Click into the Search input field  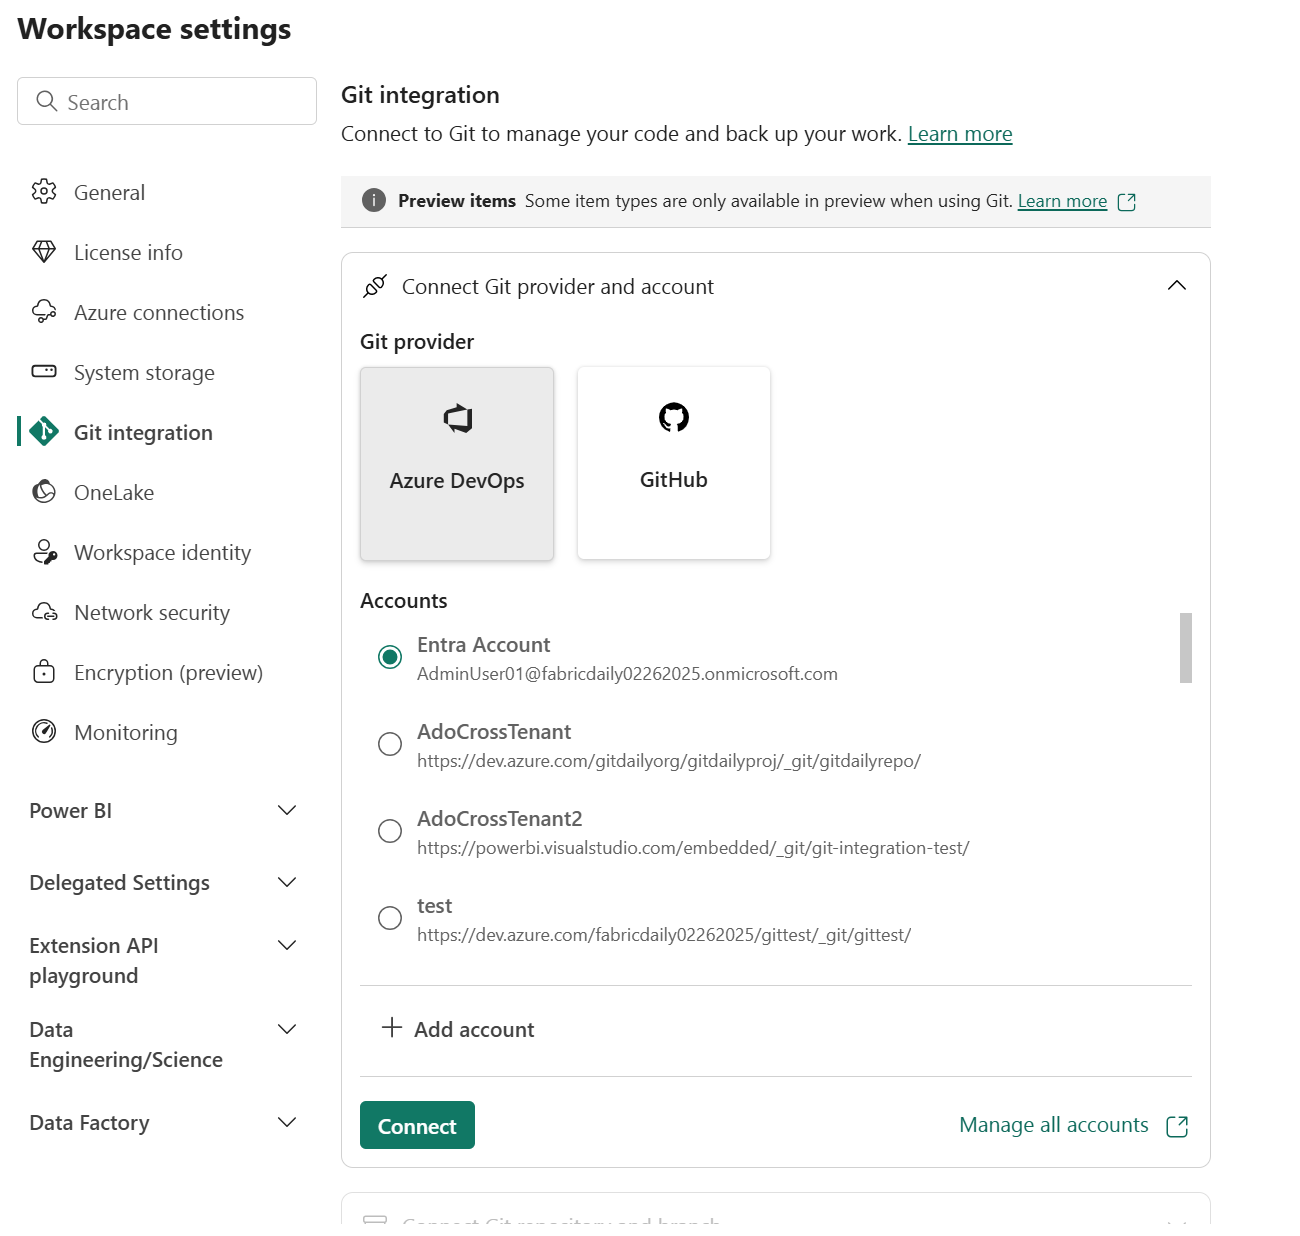[167, 101]
